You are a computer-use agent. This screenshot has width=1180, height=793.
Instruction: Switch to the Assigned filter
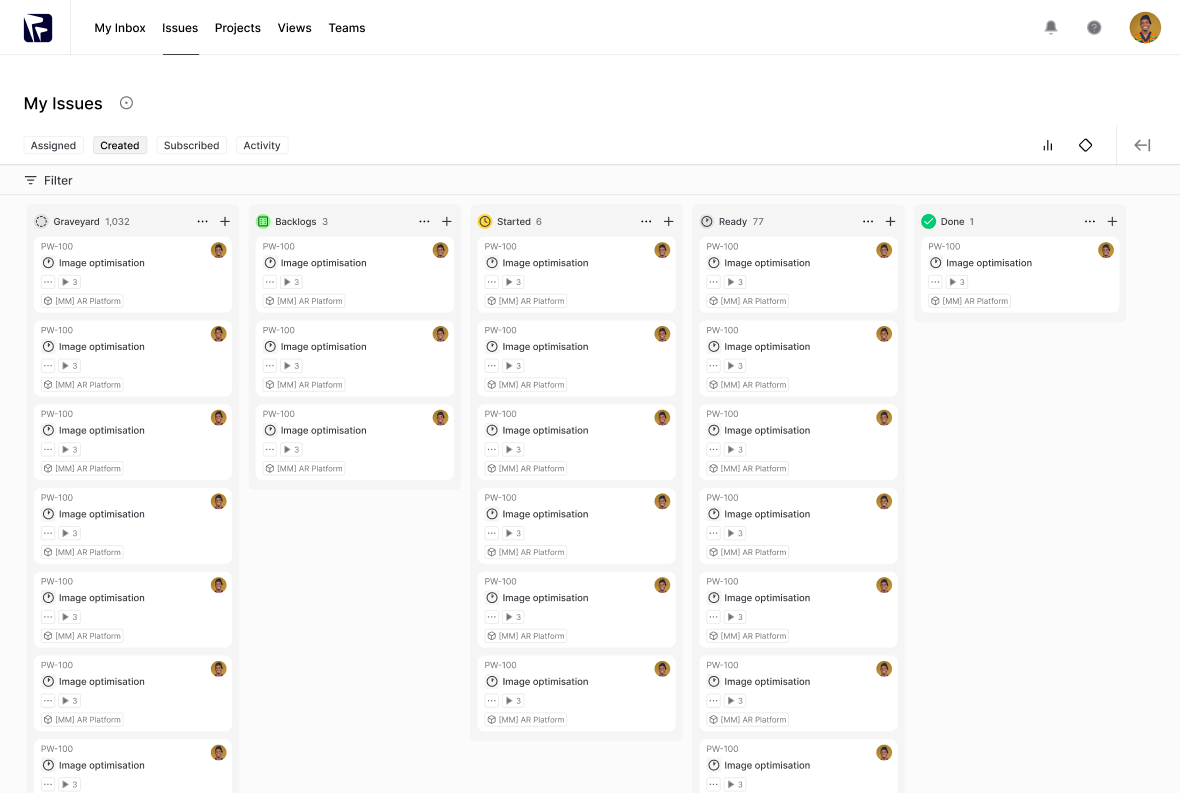click(x=53, y=145)
